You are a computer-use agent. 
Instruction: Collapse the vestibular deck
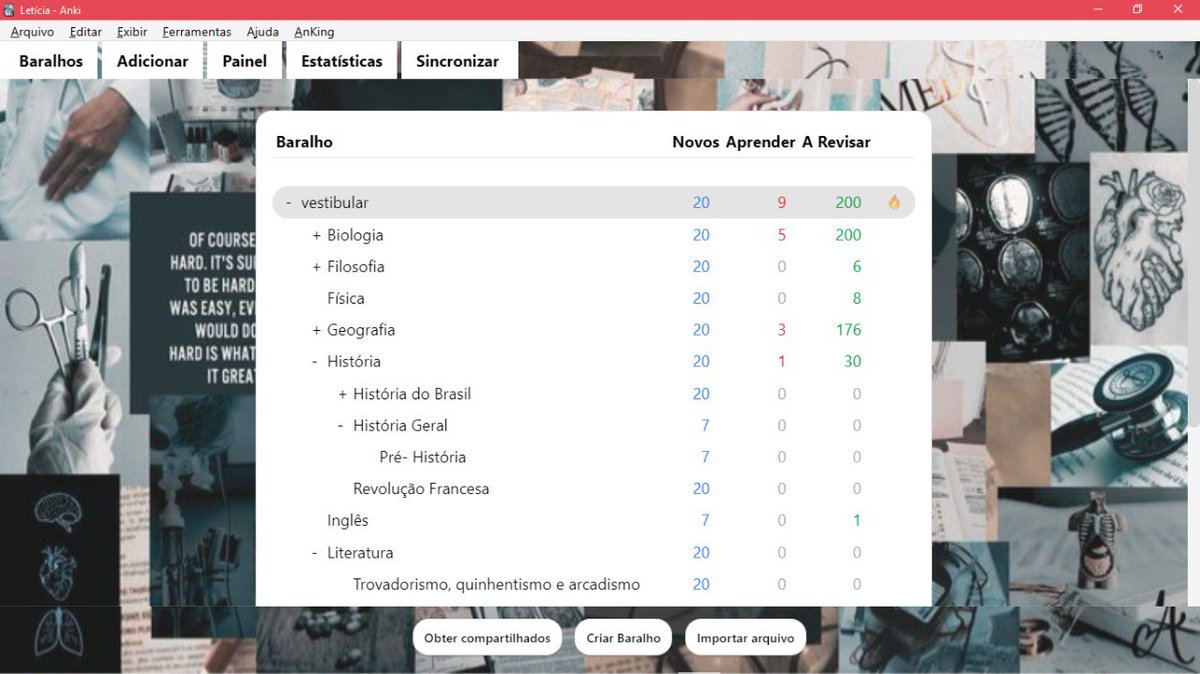tap(288, 203)
